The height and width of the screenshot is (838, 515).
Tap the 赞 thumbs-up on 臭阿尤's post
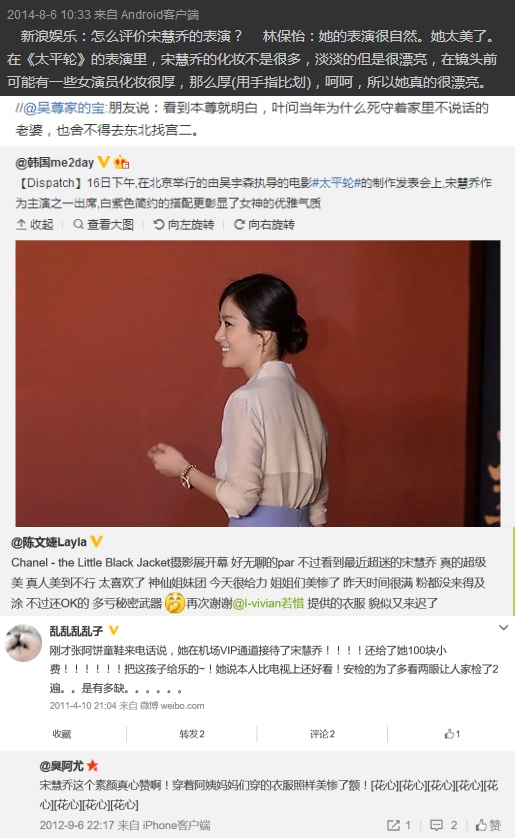point(488,825)
